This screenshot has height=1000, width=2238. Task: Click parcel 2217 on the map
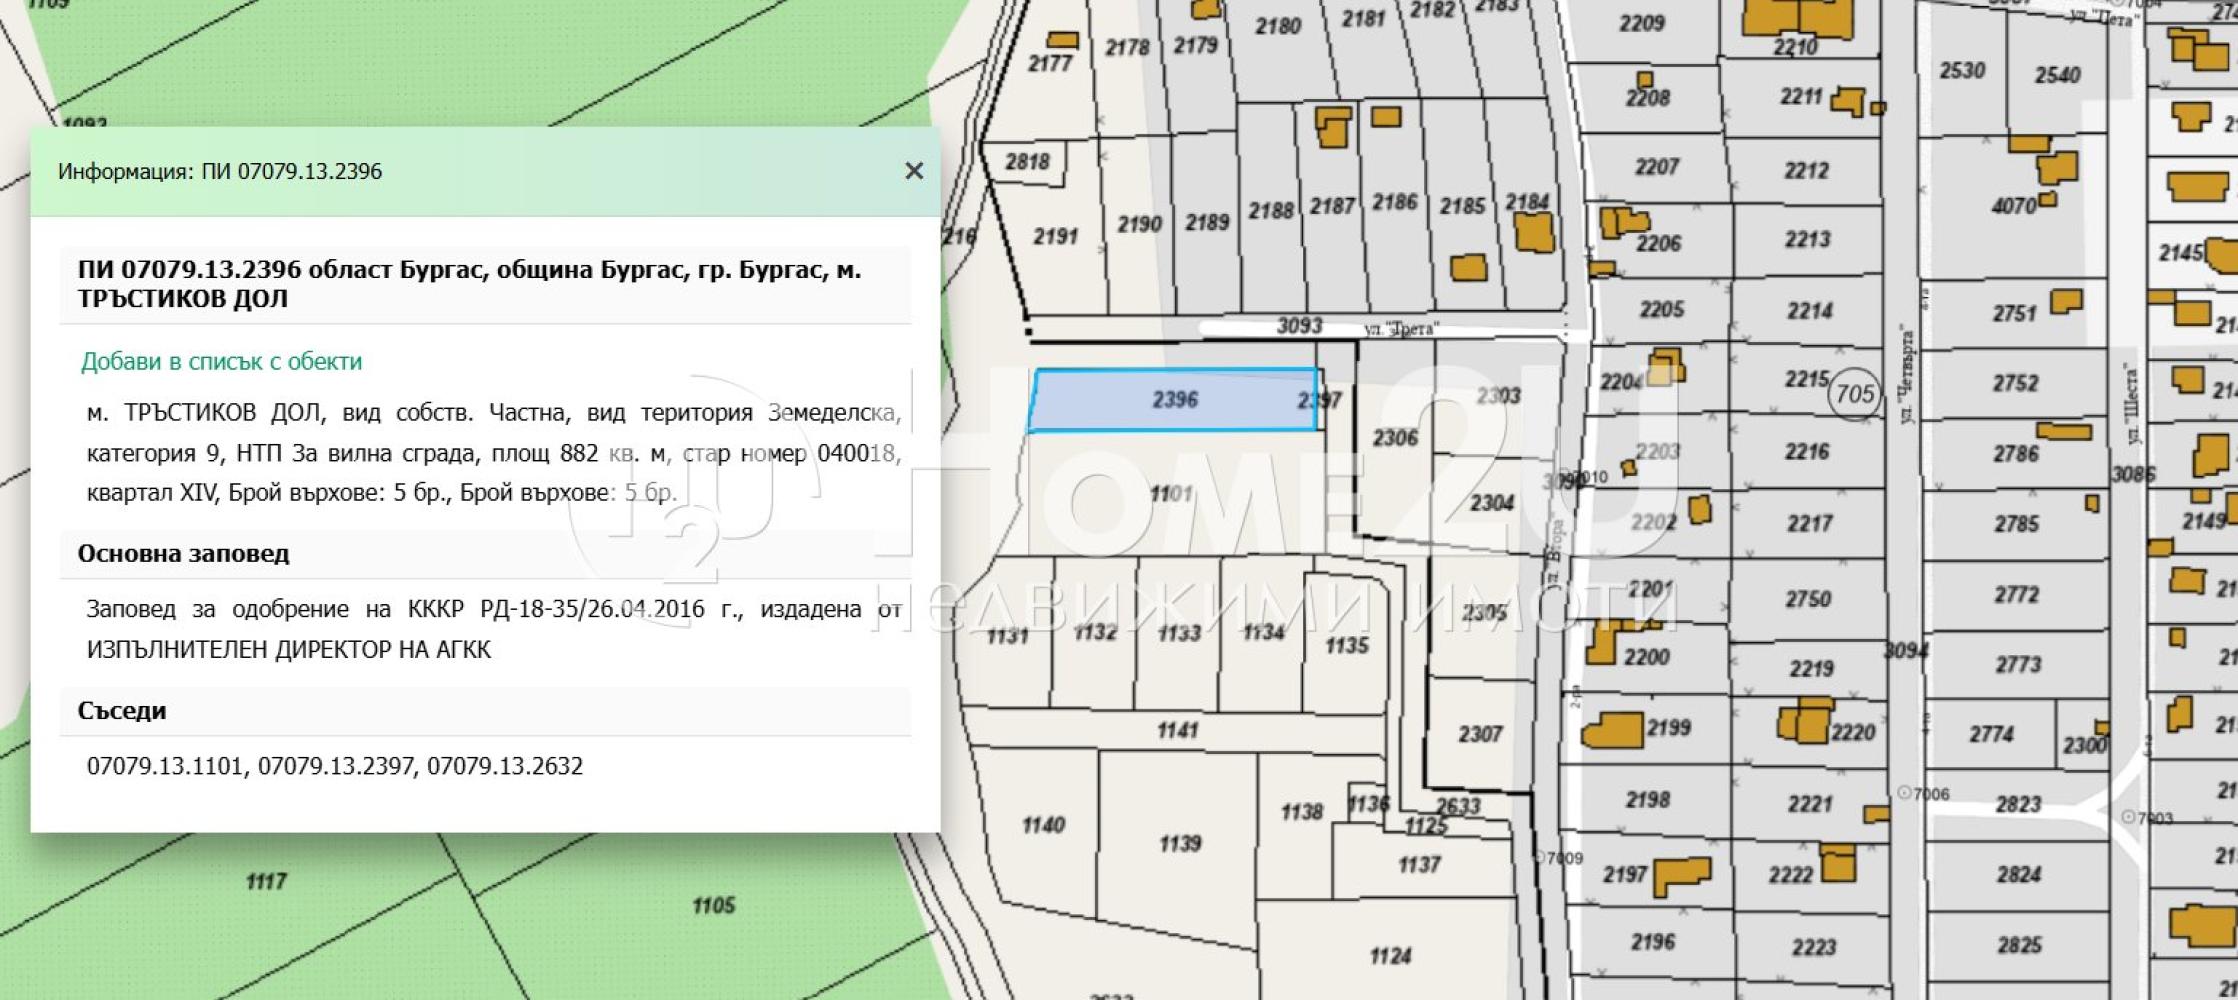point(1809,524)
